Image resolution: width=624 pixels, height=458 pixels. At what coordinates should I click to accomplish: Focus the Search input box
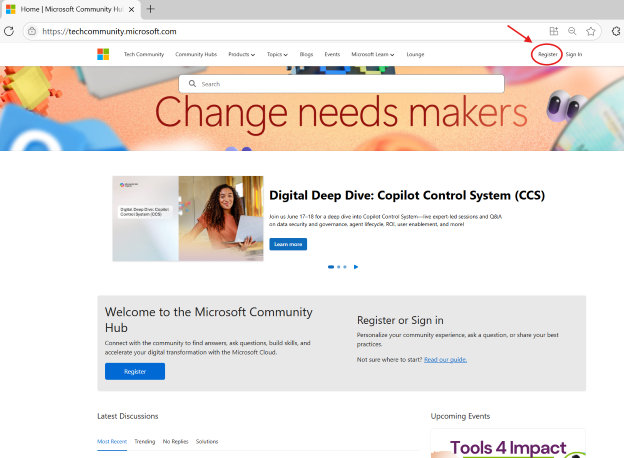[x=341, y=84]
